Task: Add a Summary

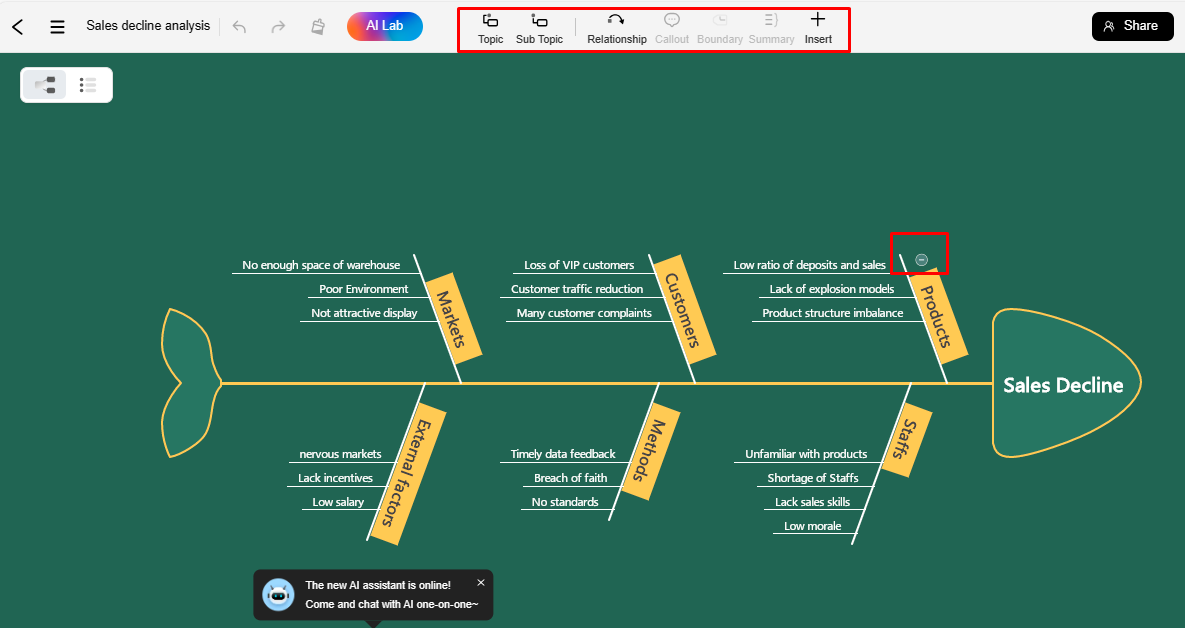Action: (771, 29)
